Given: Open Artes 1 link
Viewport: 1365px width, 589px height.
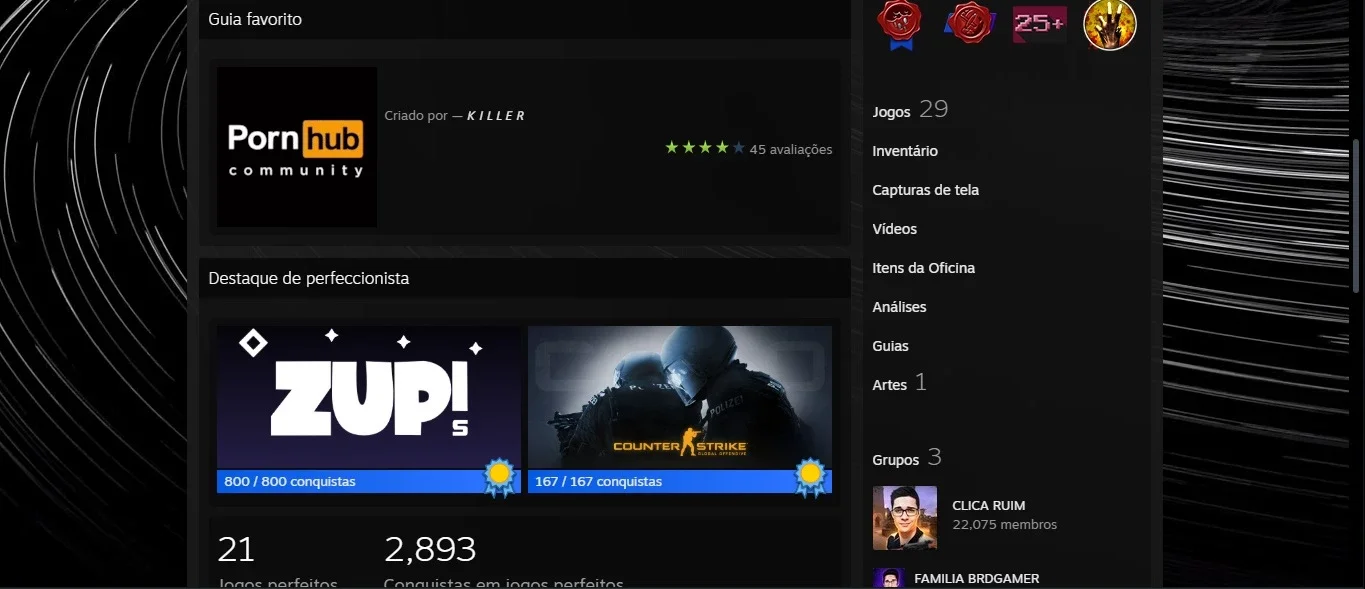Looking at the screenshot, I should click(900, 383).
